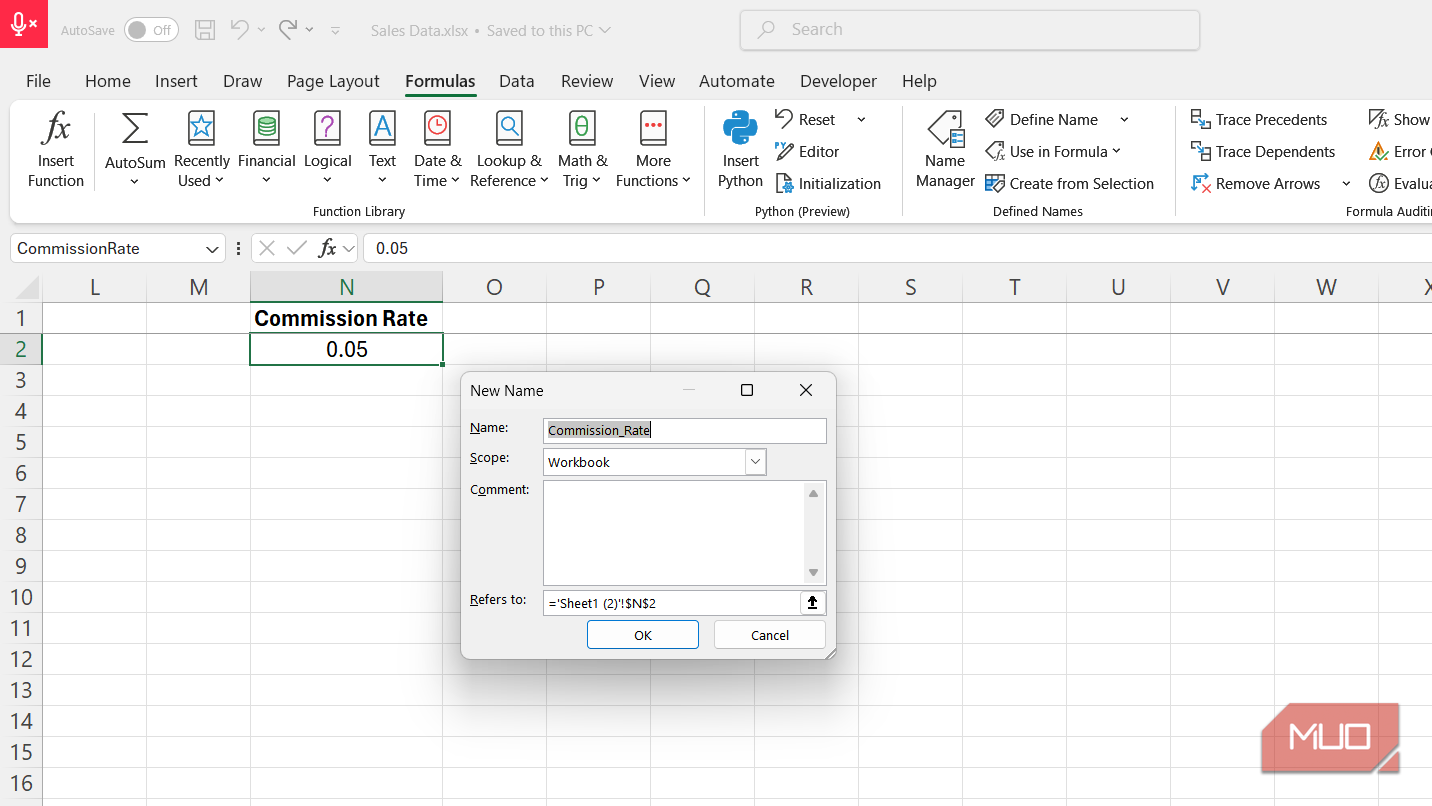
Task: Click the Commission Rate header cell
Action: [346, 318]
